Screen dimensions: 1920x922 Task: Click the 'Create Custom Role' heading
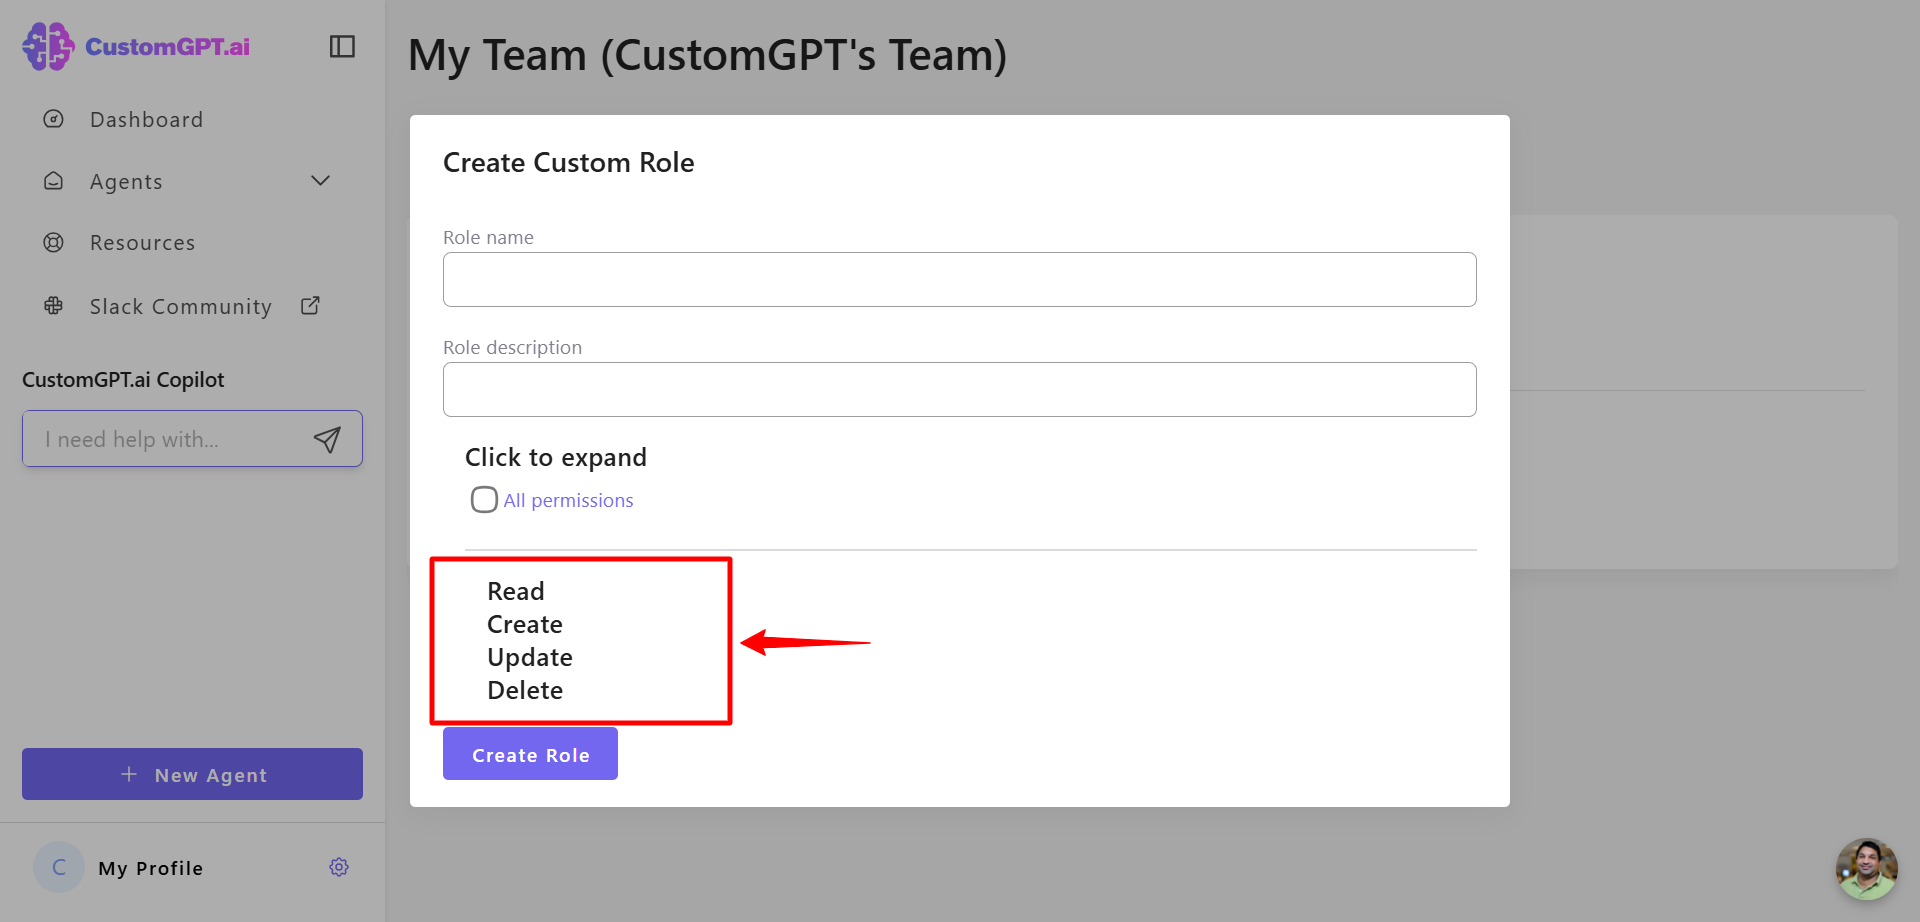coord(568,162)
